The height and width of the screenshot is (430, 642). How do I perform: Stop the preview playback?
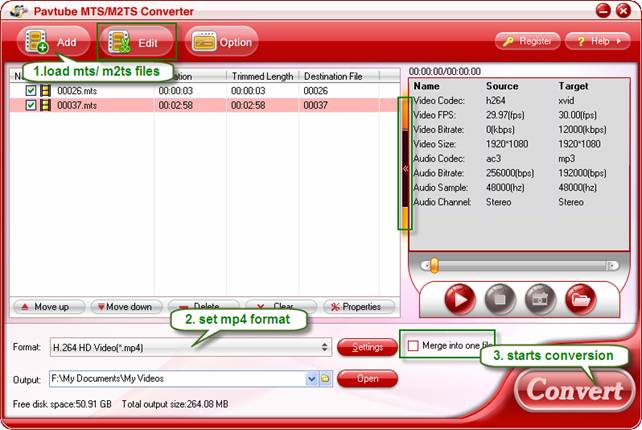pyautogui.click(x=500, y=299)
